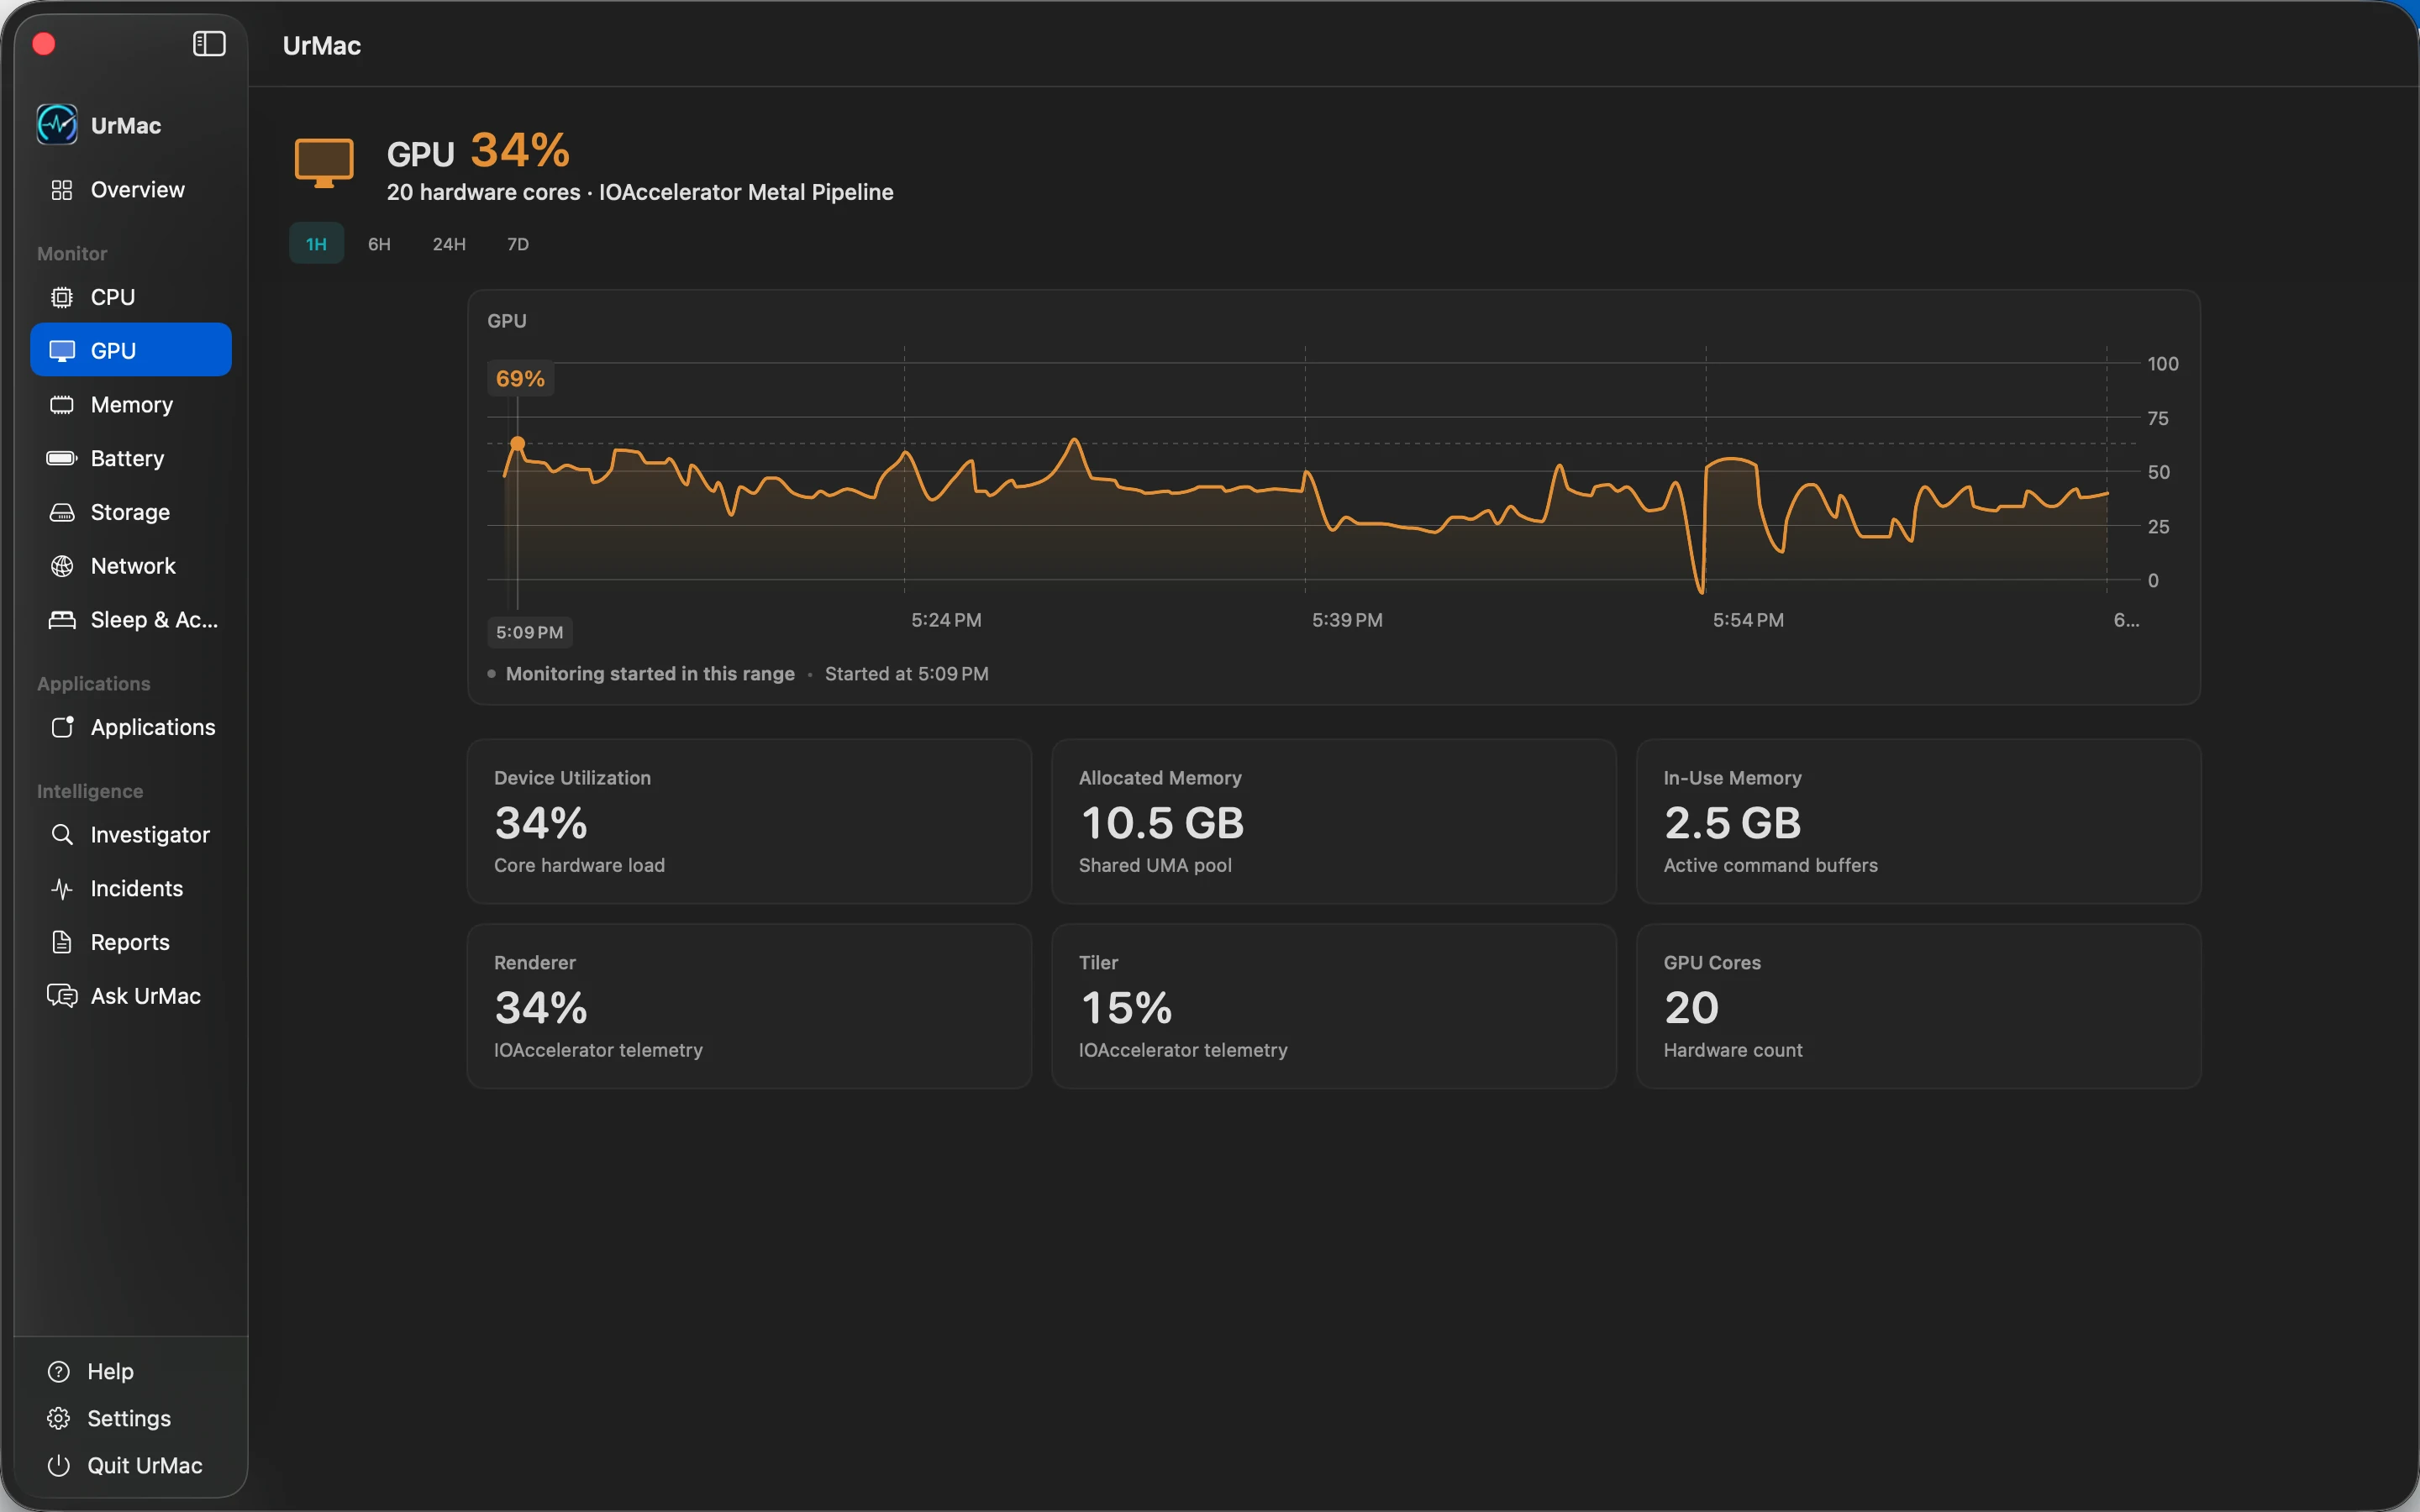Open the Incidents section
This screenshot has width=2420, height=1512.
point(131,888)
